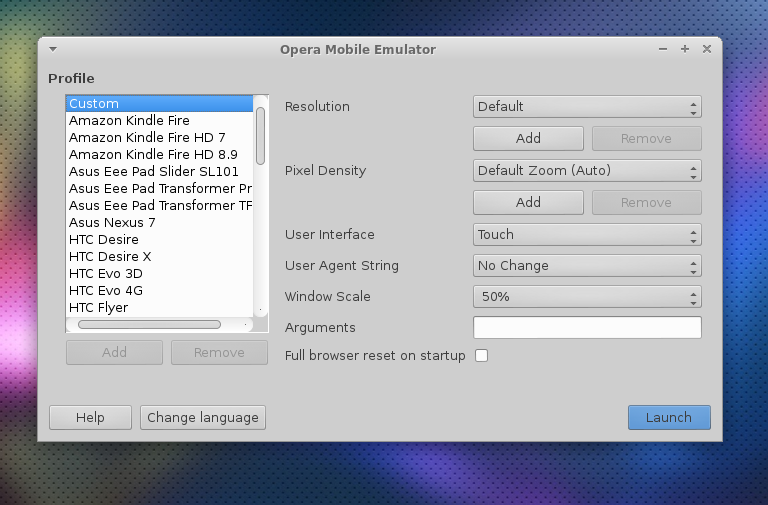Viewport: 768px width, 505px height.
Task: Click the Change language button
Action: tap(203, 417)
